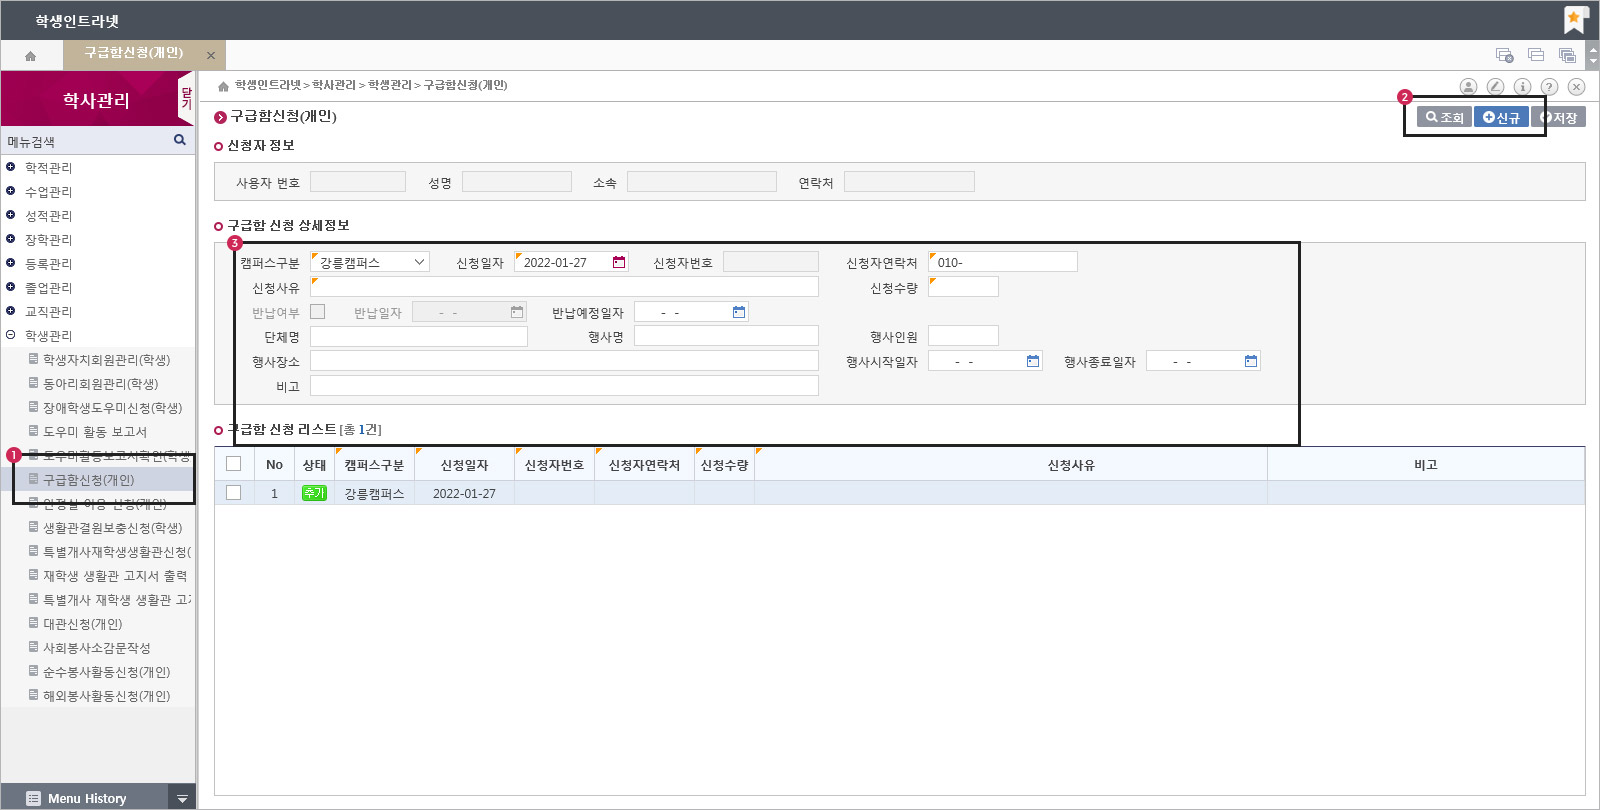This screenshot has width=1600, height=810.
Task: Expand the Menu History panel arrow
Action: tap(182, 798)
